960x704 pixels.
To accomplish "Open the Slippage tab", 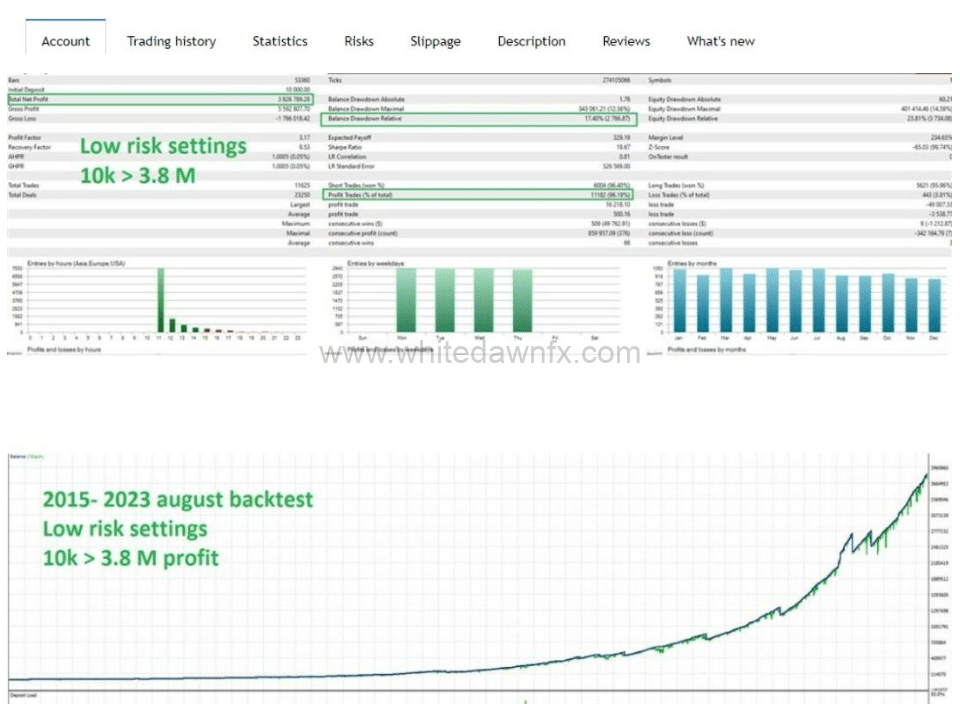I will (x=435, y=41).
